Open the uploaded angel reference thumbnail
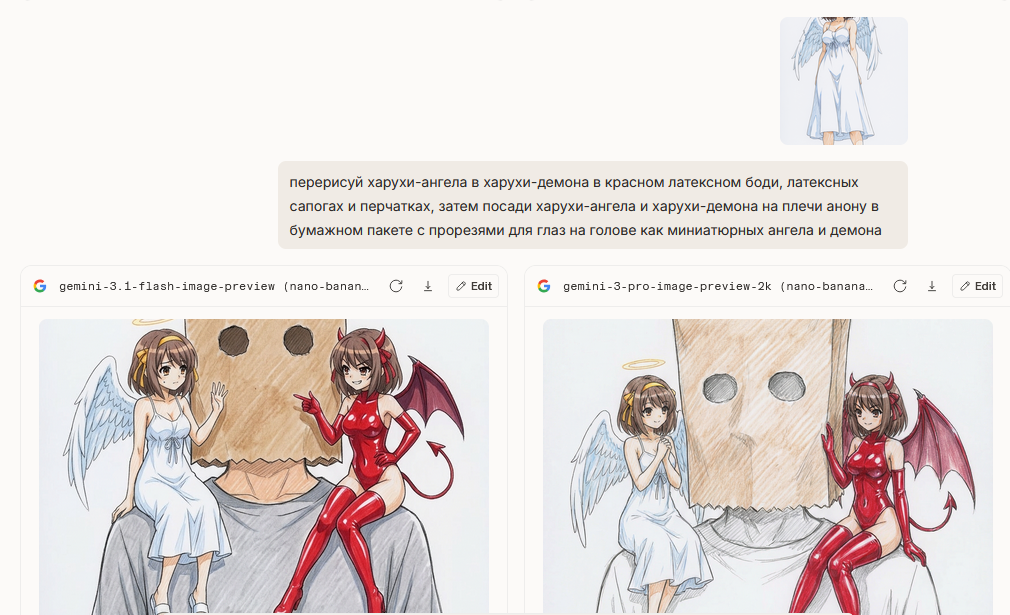1010x615 pixels. pos(844,80)
